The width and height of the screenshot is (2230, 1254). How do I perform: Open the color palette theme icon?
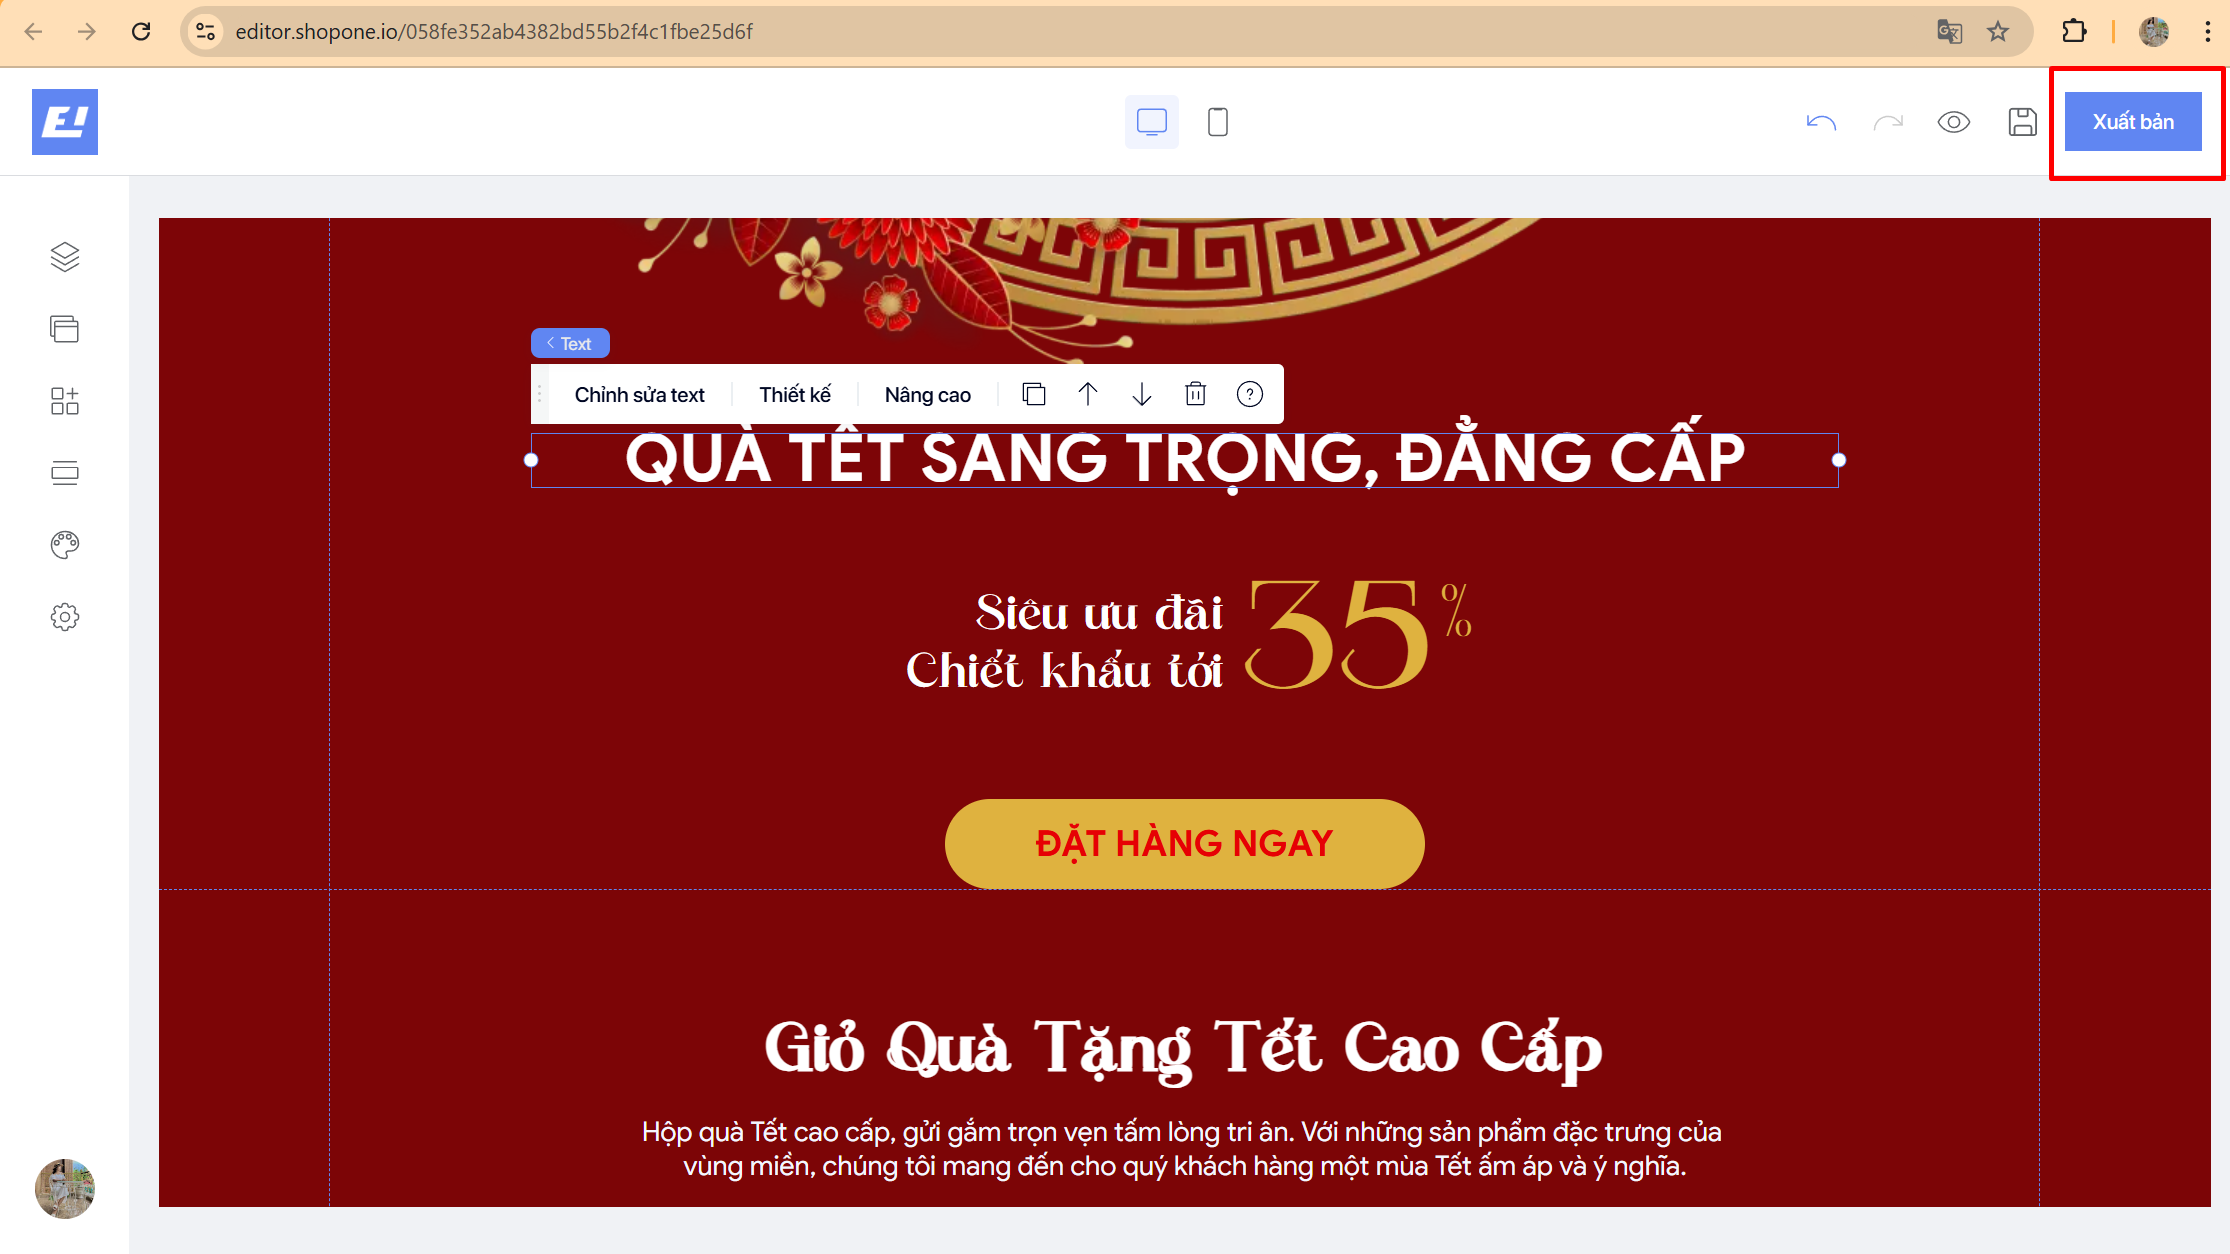pyautogui.click(x=65, y=545)
